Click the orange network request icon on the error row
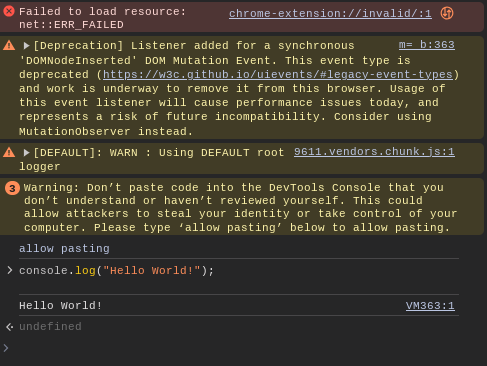Screen dimensions: 487x366 pyautogui.click(x=447, y=13)
